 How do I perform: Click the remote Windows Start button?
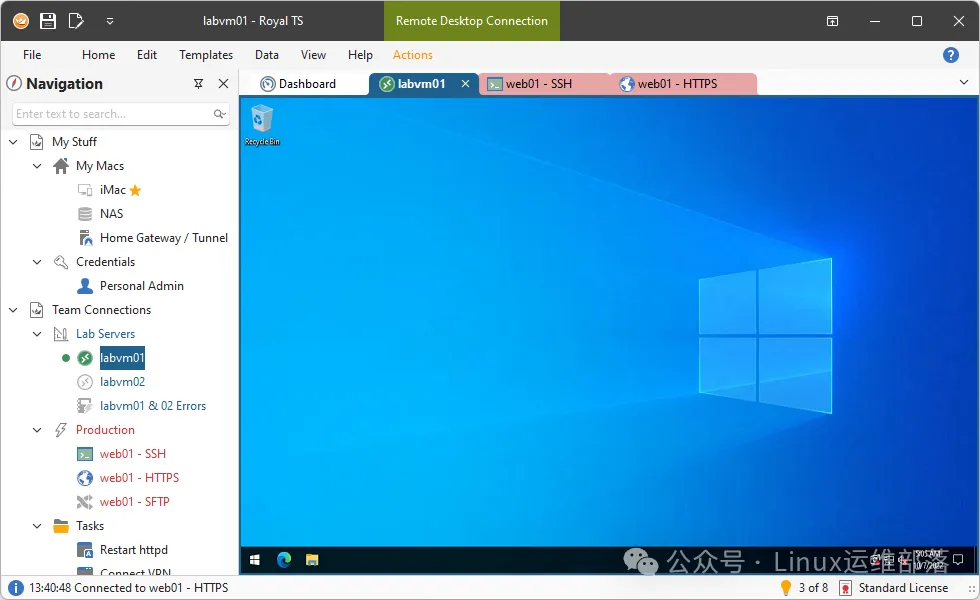tap(255, 560)
